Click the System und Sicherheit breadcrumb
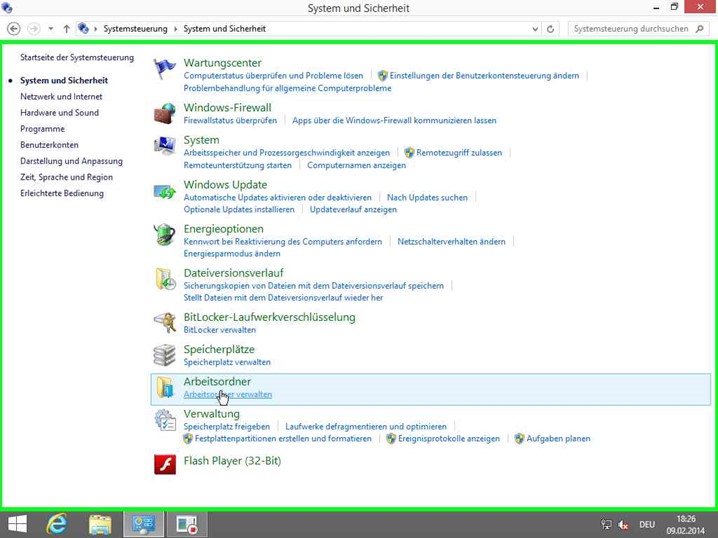 tap(224, 29)
